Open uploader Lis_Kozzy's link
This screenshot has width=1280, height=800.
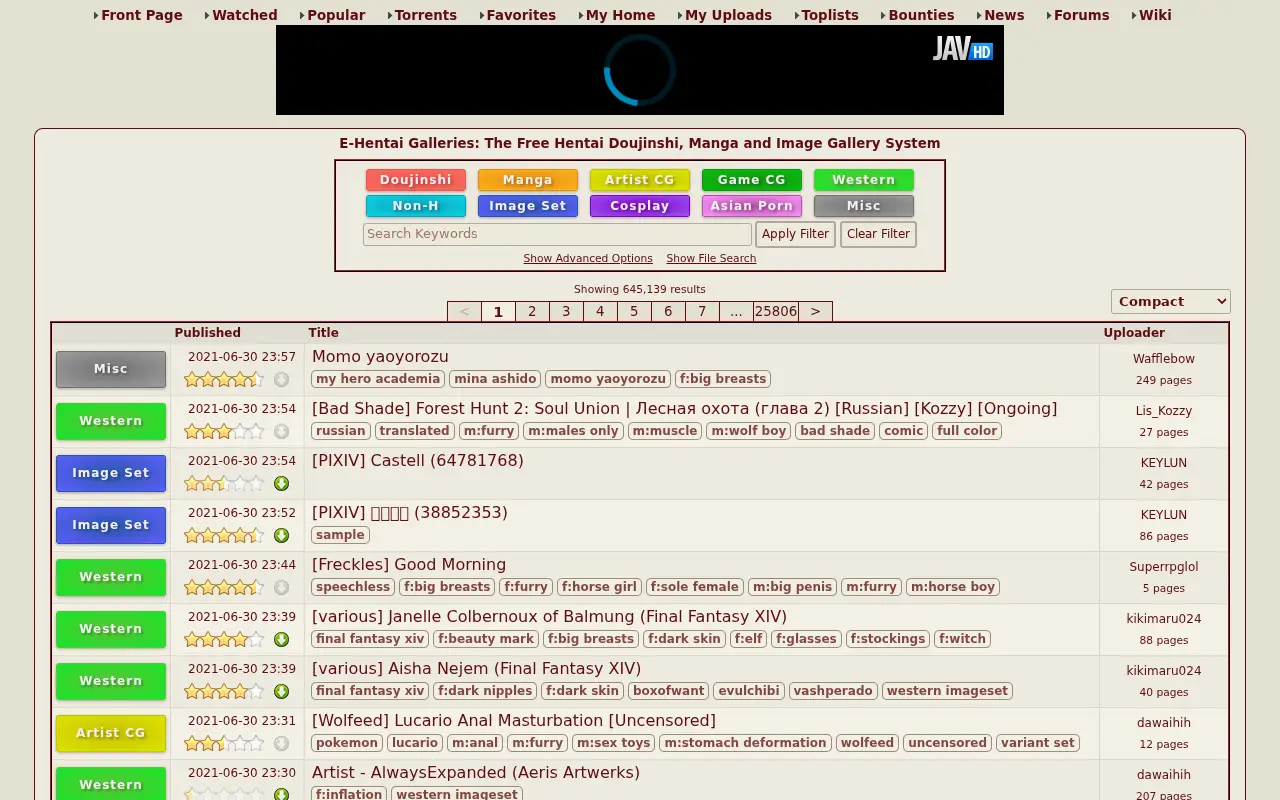[x=1164, y=411]
